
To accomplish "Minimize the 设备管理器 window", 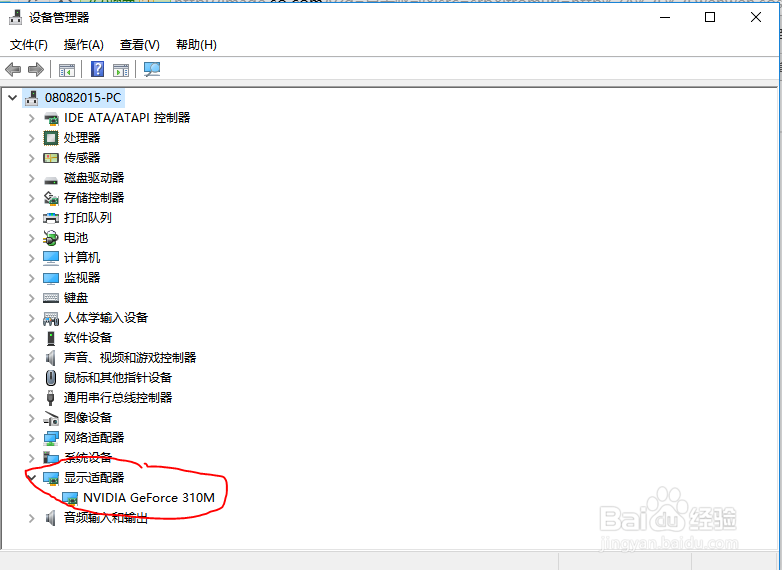I will pos(664,17).
